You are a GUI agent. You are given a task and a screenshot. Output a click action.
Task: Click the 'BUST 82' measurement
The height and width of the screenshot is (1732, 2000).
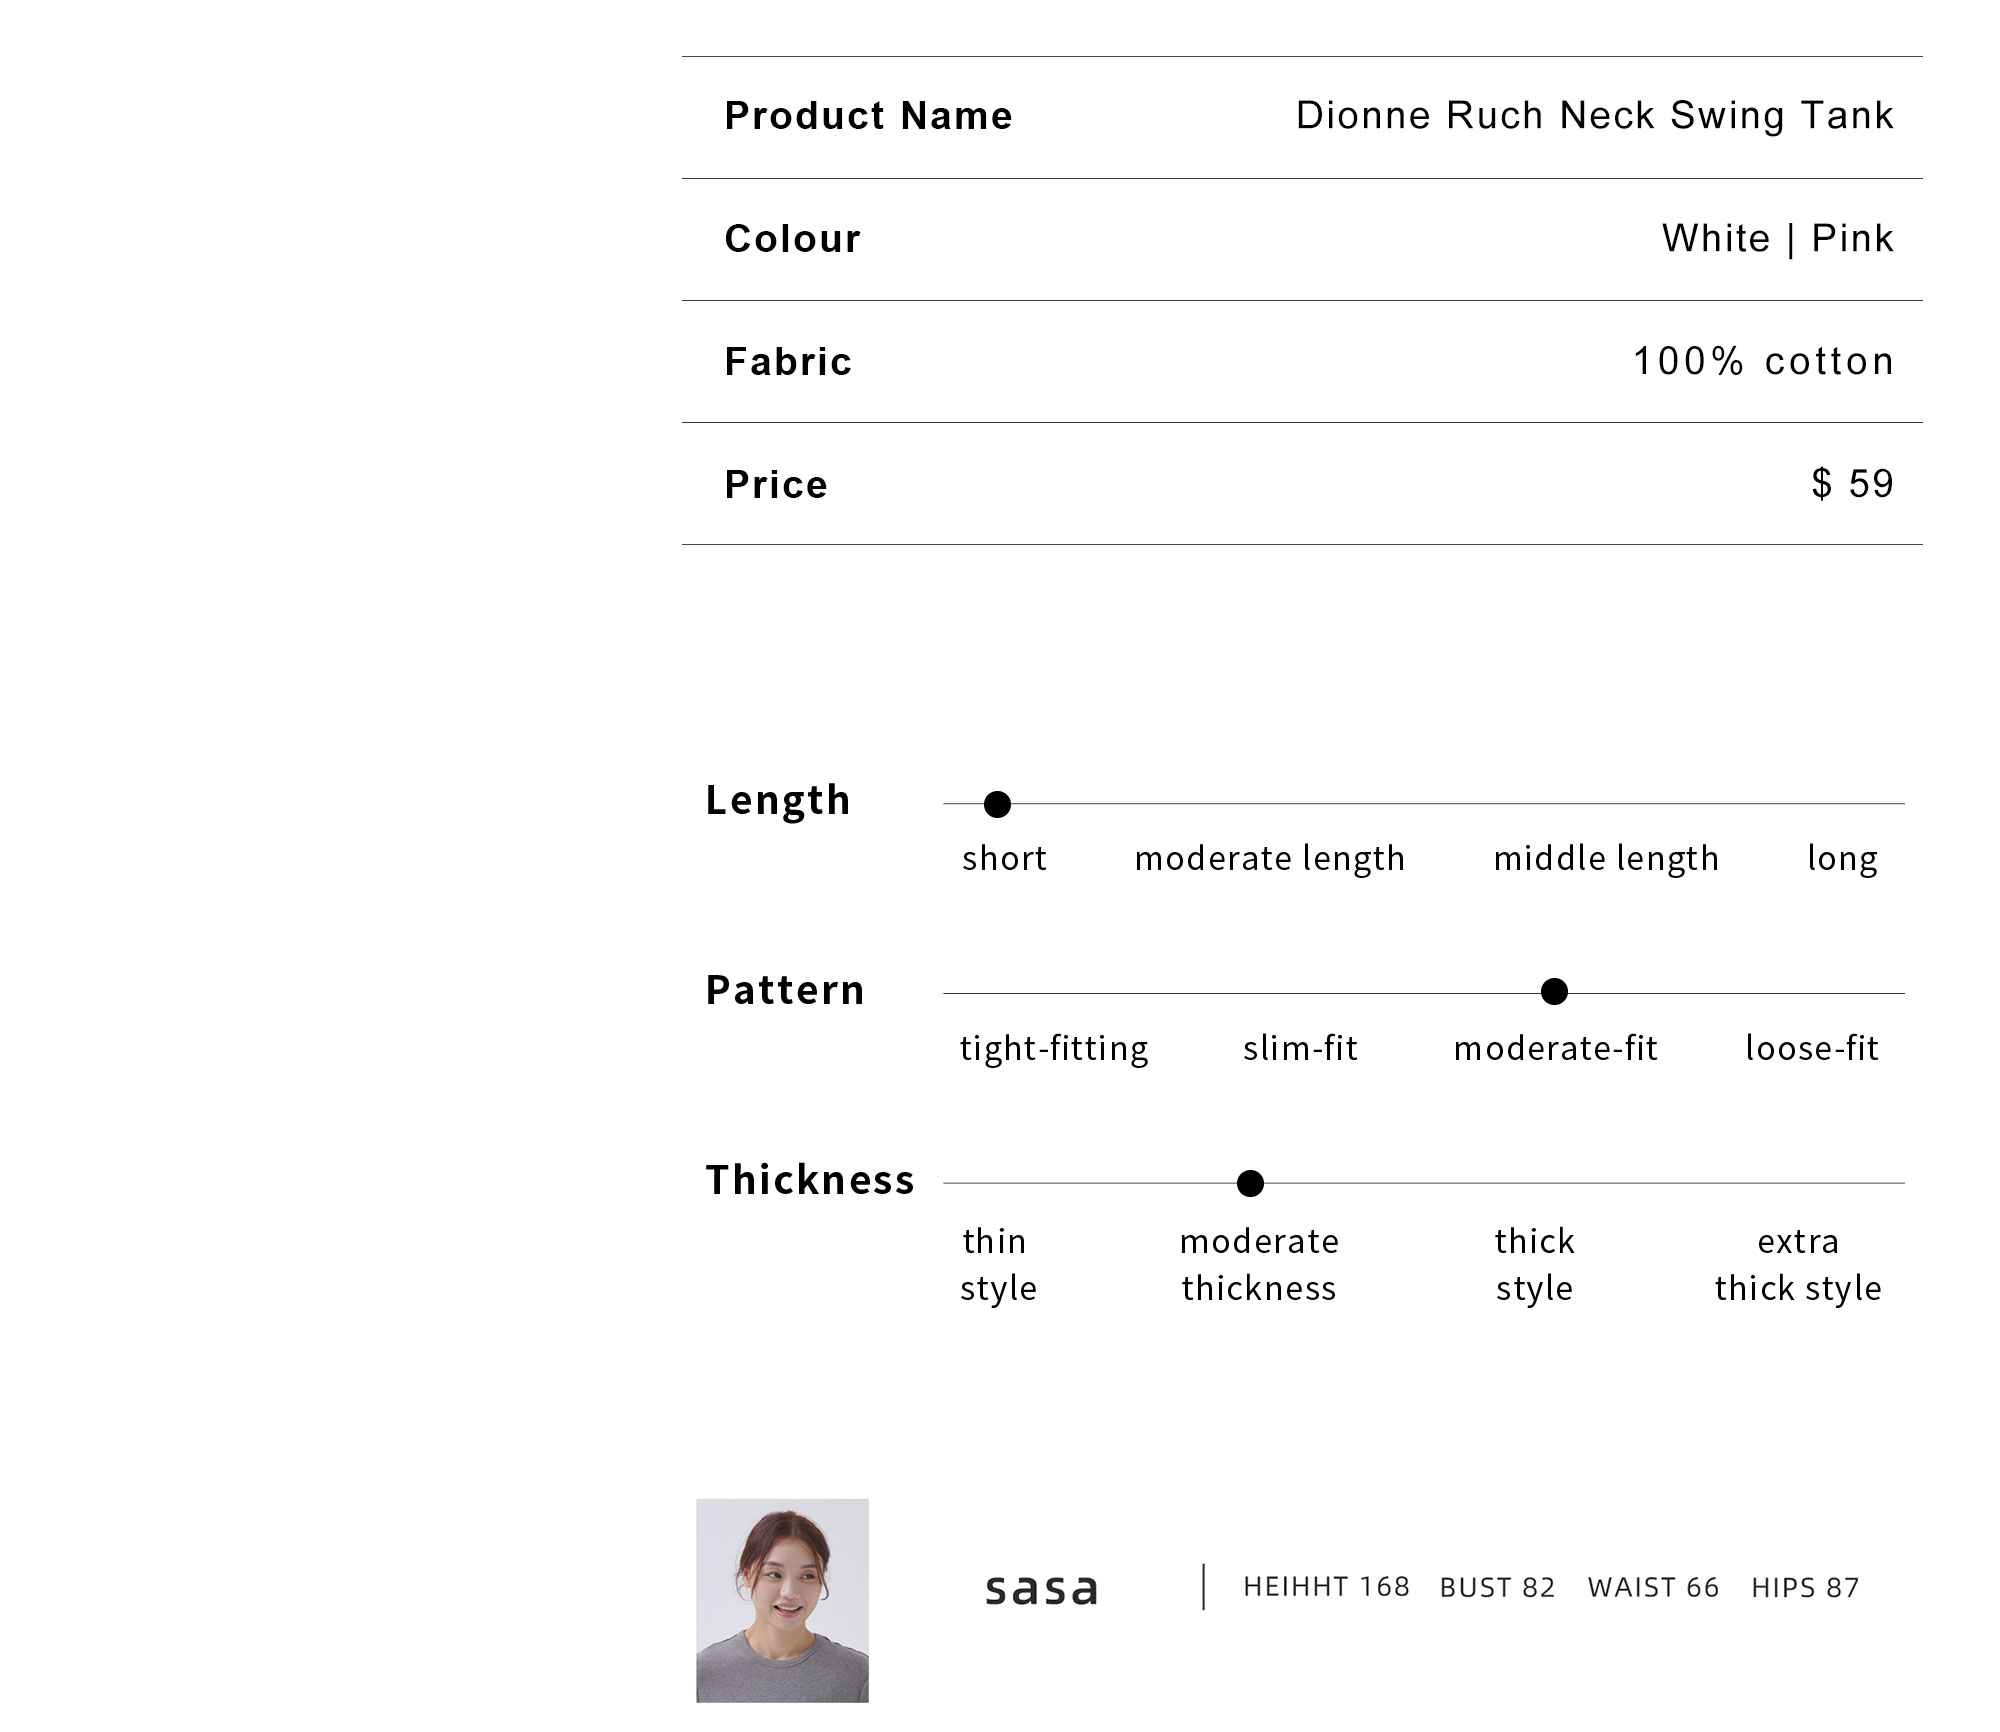1497,1588
